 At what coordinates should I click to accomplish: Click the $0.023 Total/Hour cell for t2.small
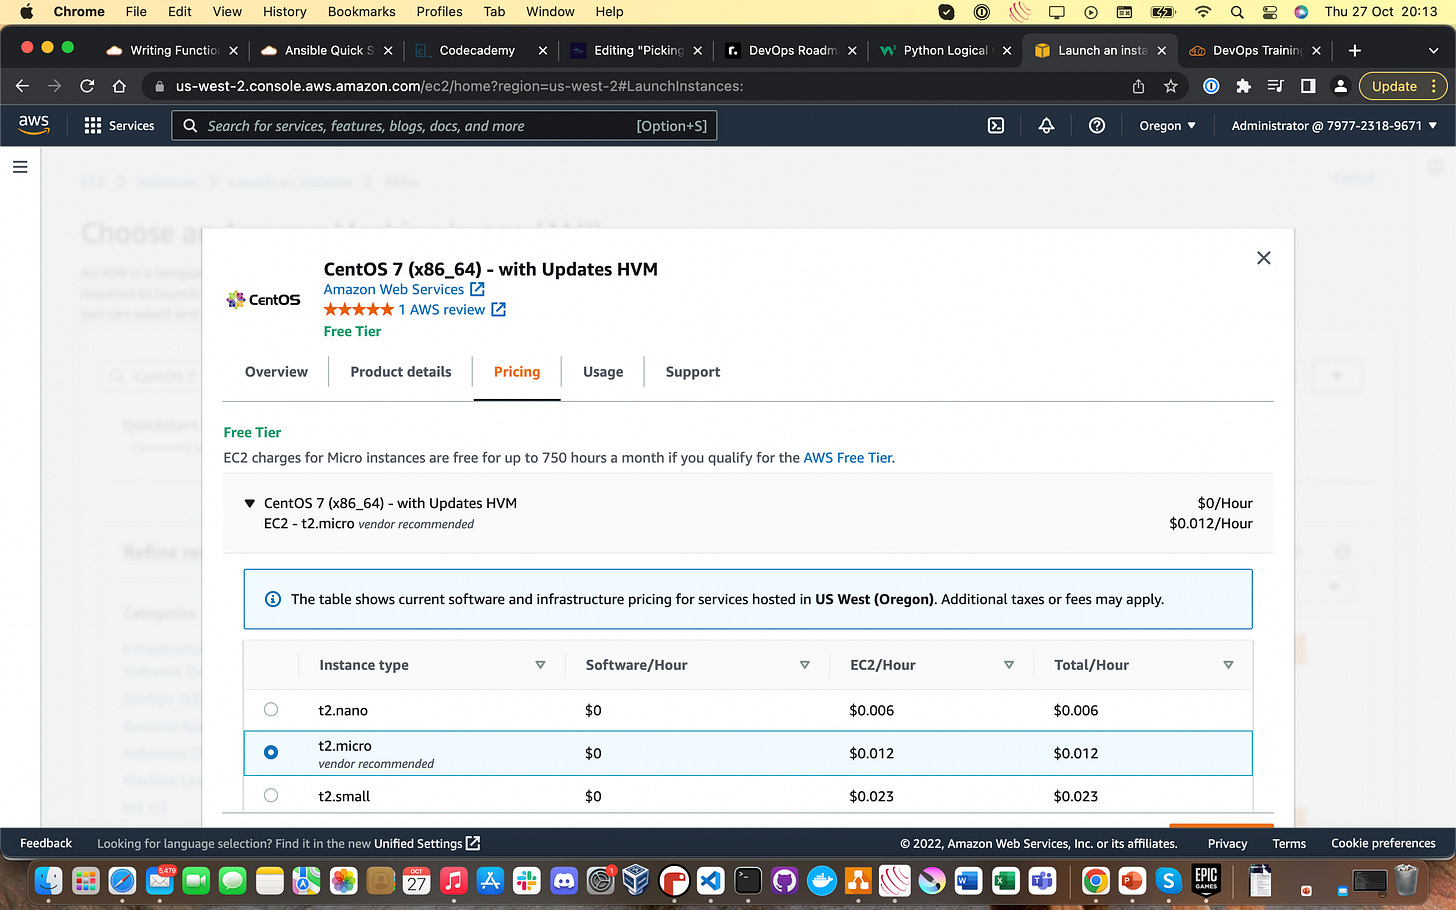coord(1076,796)
